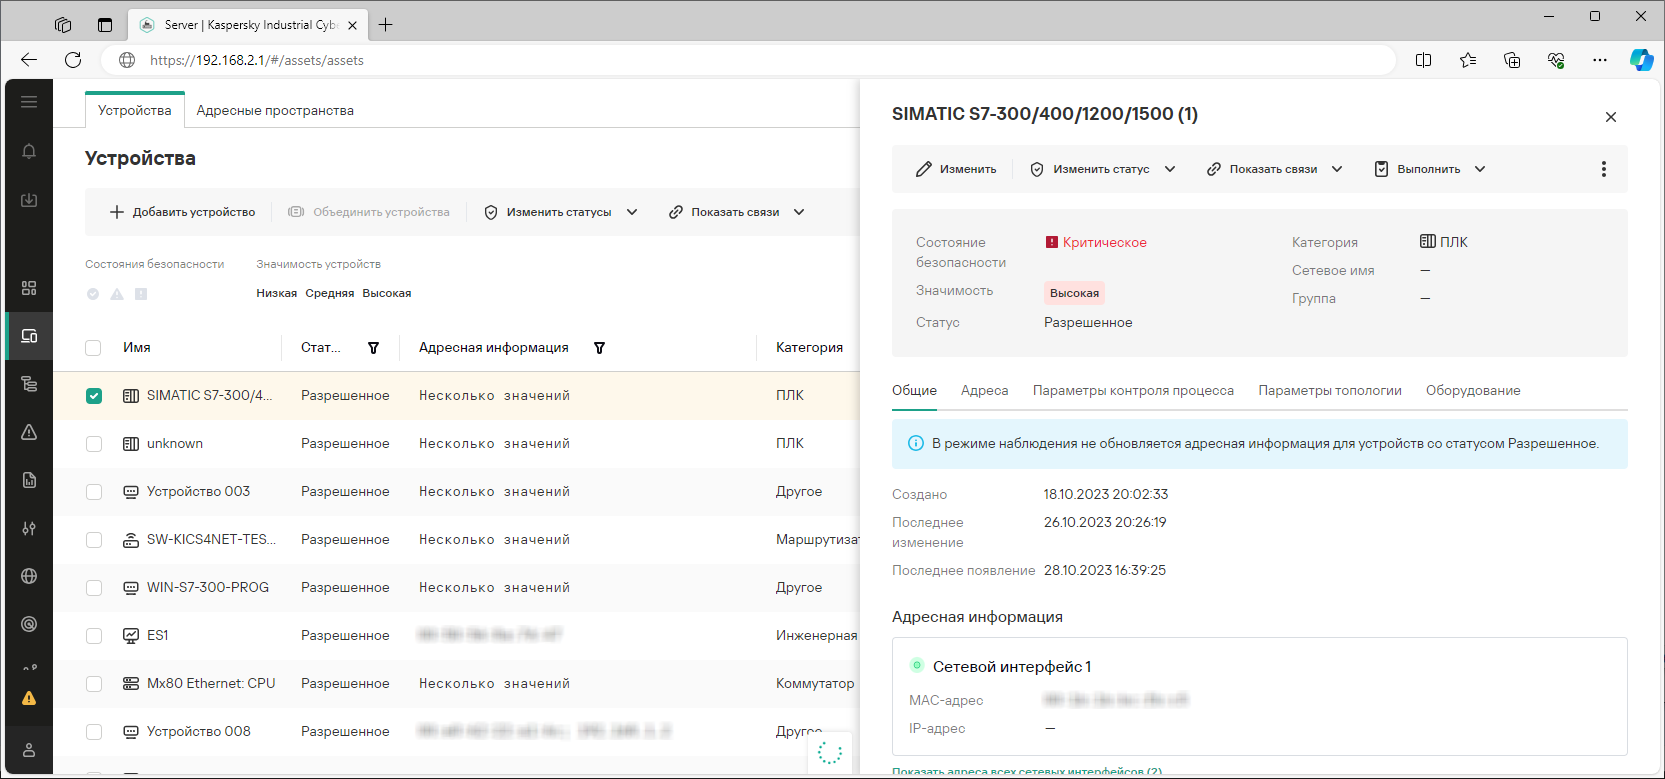Open the three-dot more actions menu

tap(1604, 169)
